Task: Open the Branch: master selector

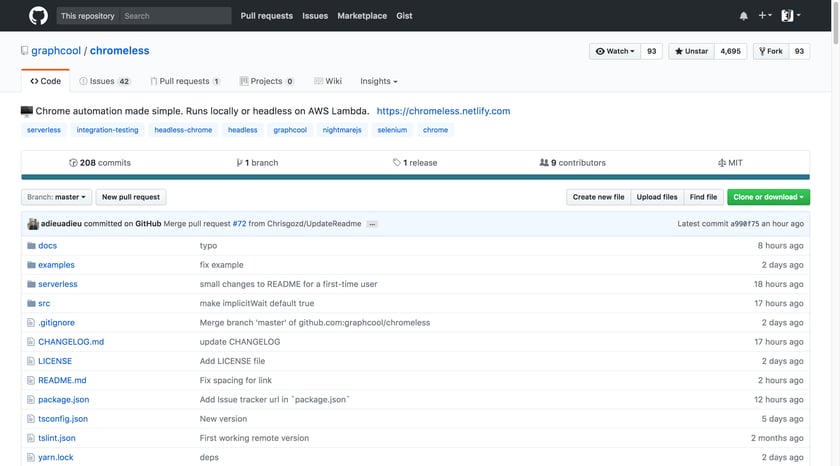Action: [56, 197]
